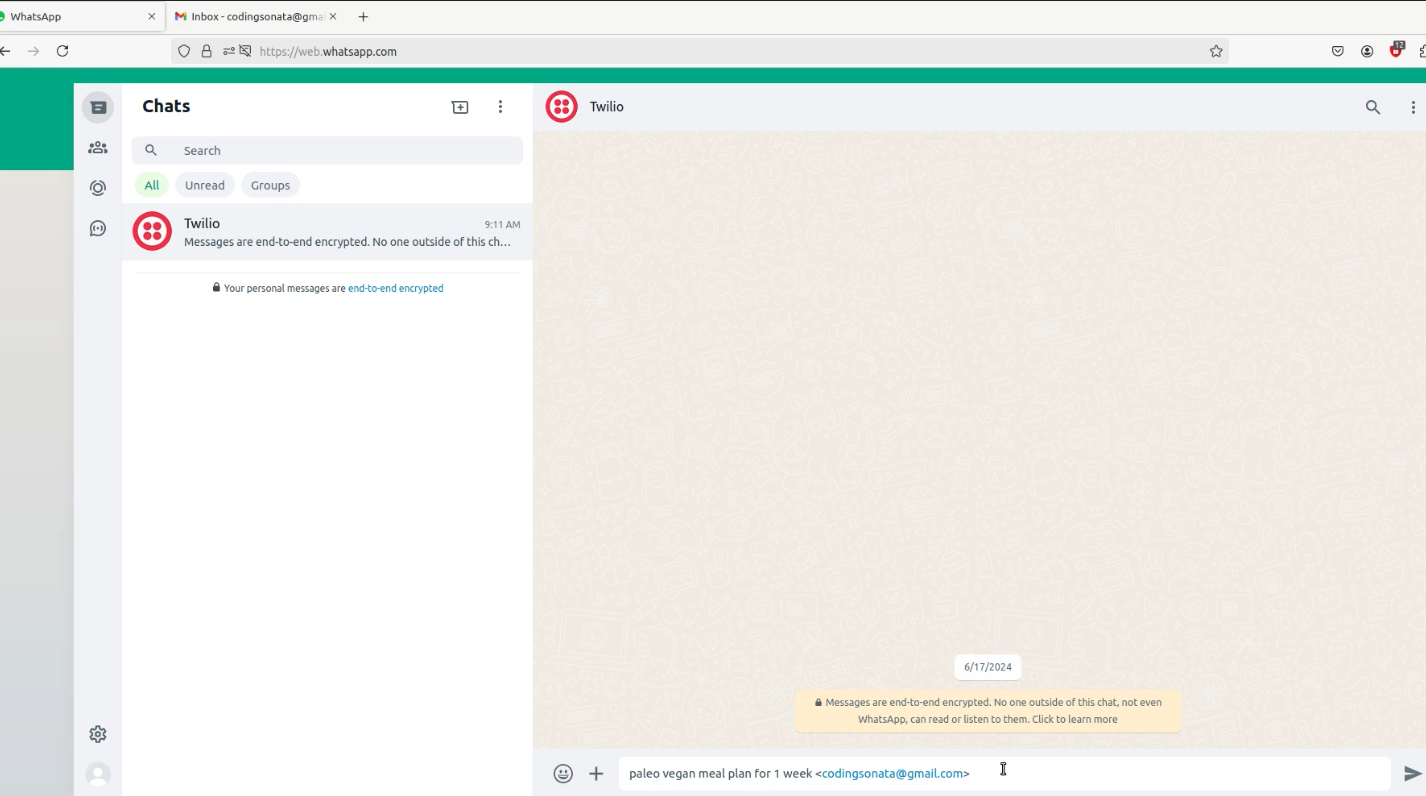Click the attach plus icon
Screen dimensions: 1426x796
click(596, 773)
